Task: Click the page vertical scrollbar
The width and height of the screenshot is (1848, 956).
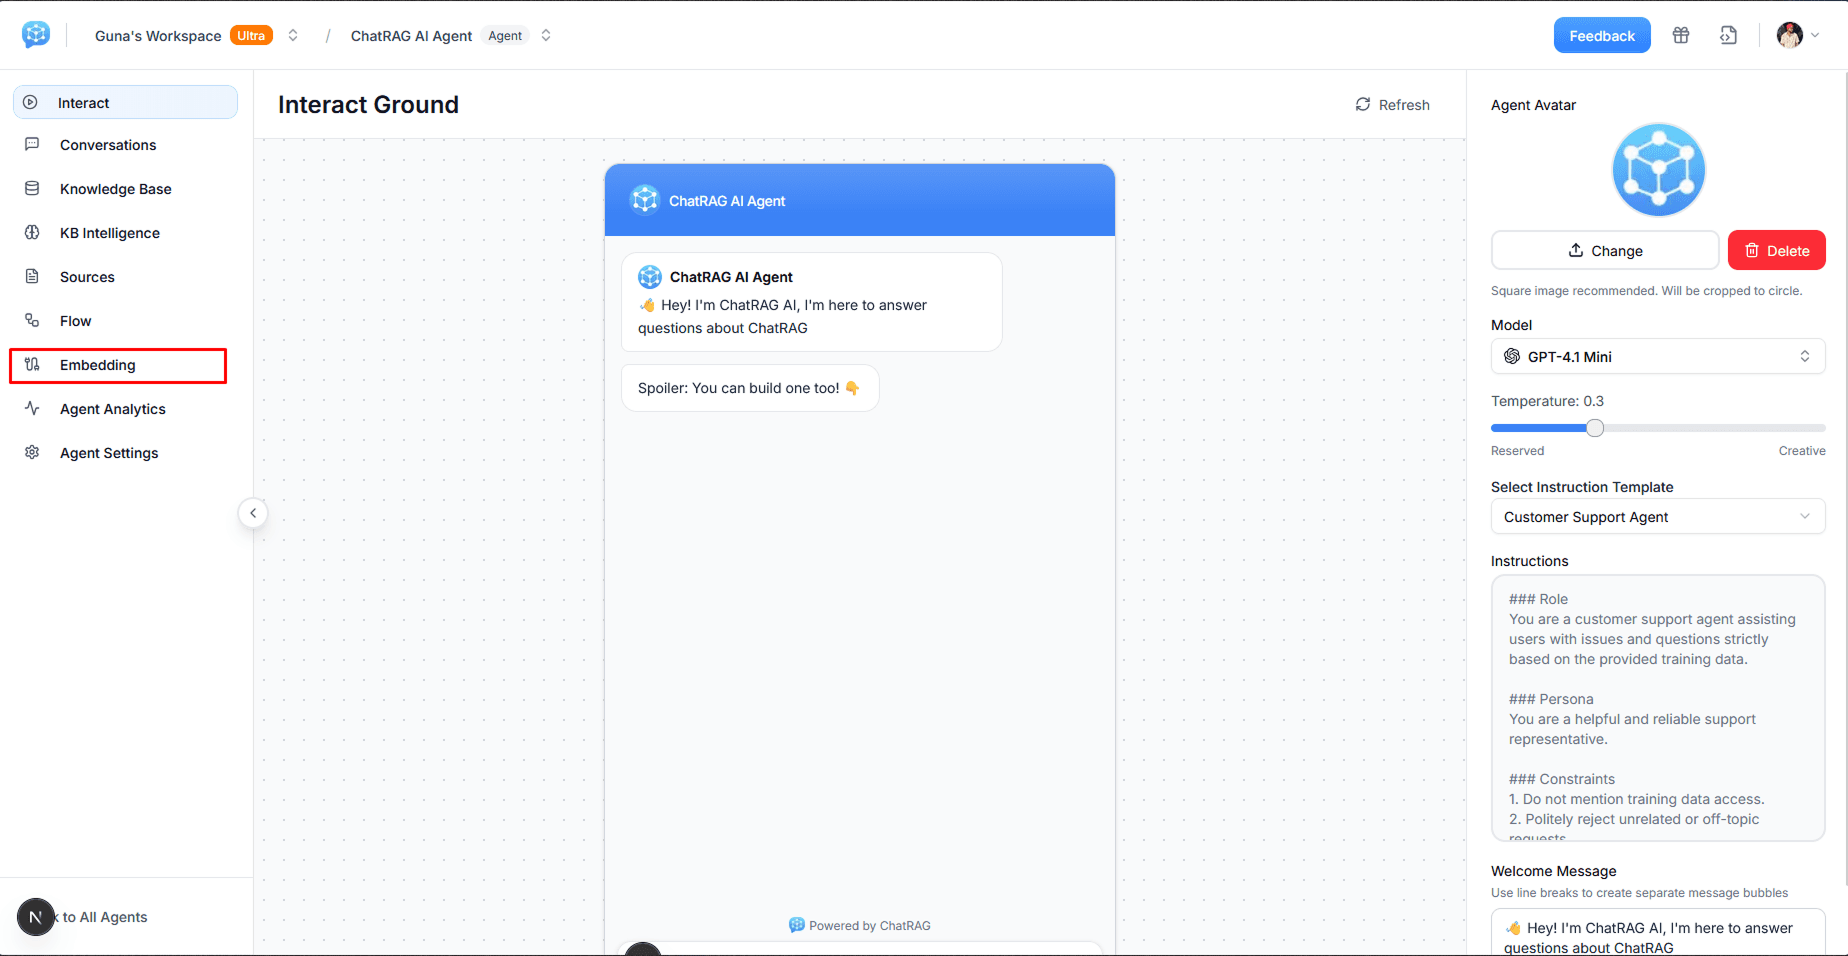Action: click(x=1844, y=478)
